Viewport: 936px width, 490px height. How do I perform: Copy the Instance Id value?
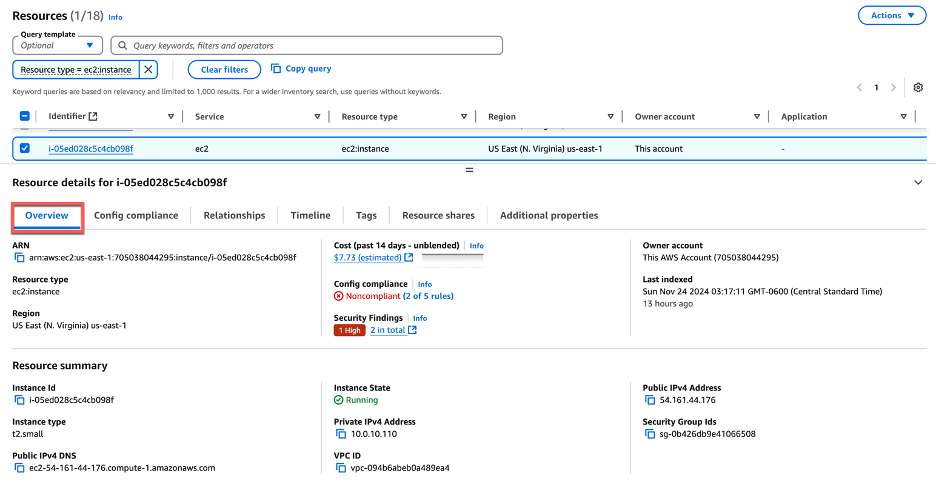(x=19, y=400)
